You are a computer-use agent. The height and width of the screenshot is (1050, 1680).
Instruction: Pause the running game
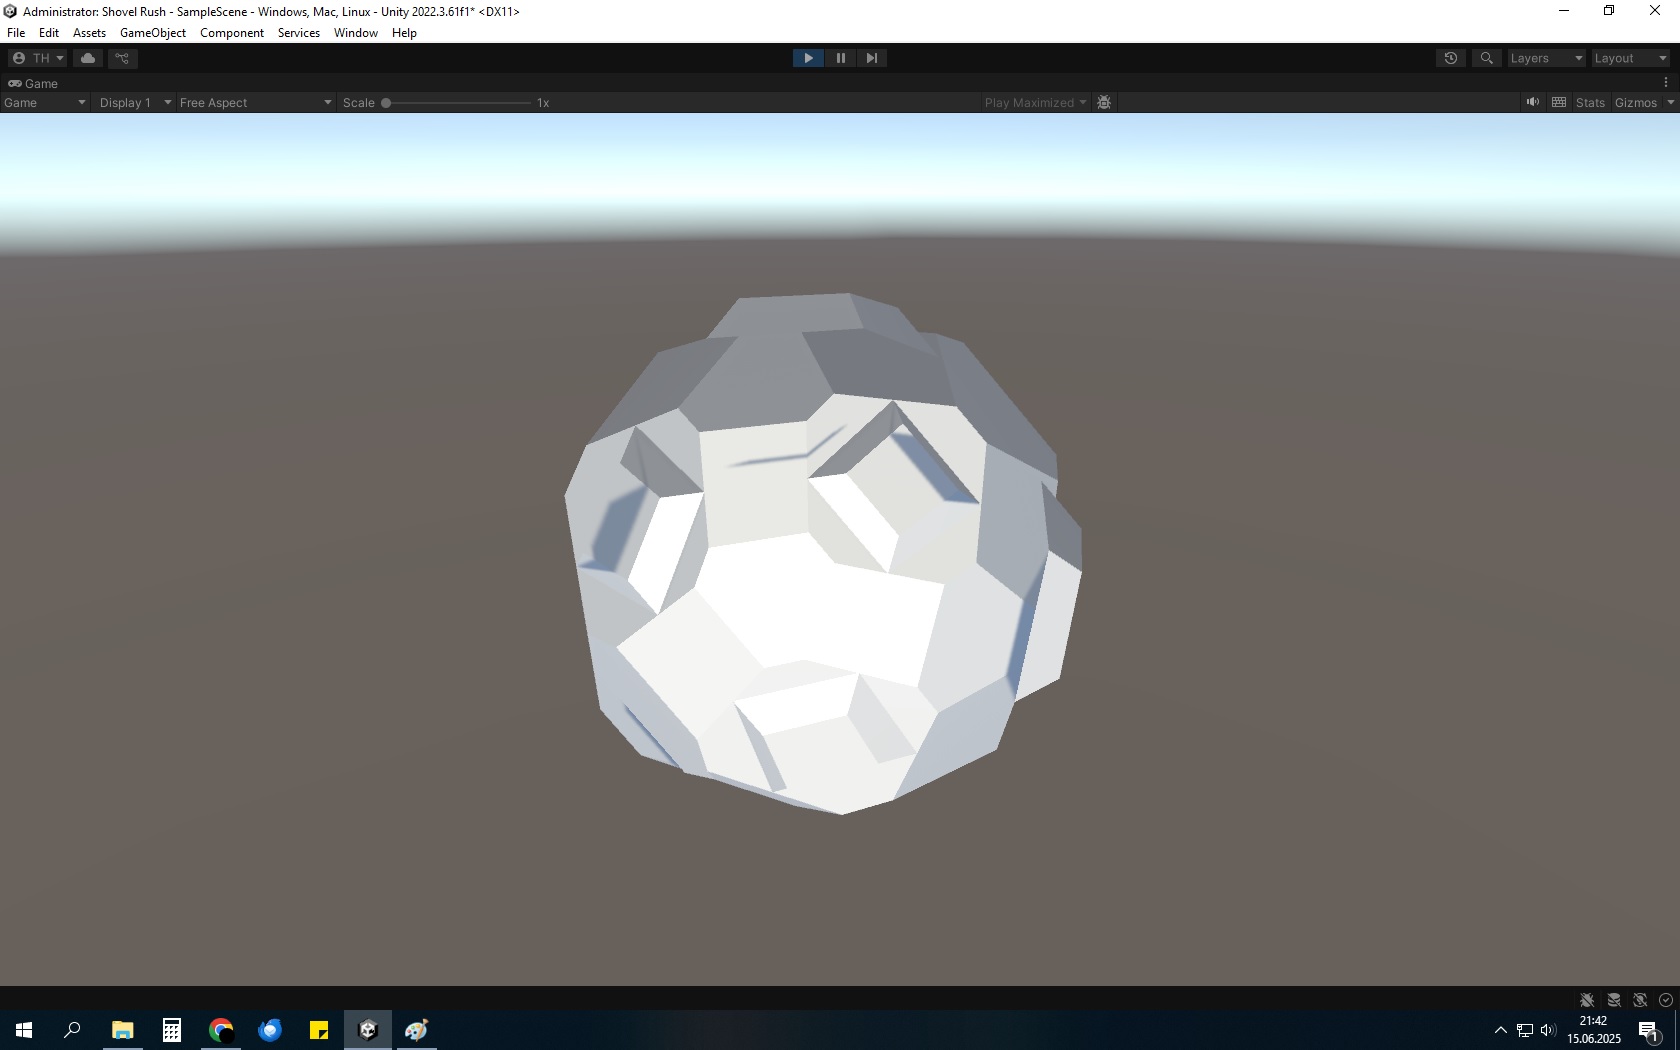click(840, 58)
